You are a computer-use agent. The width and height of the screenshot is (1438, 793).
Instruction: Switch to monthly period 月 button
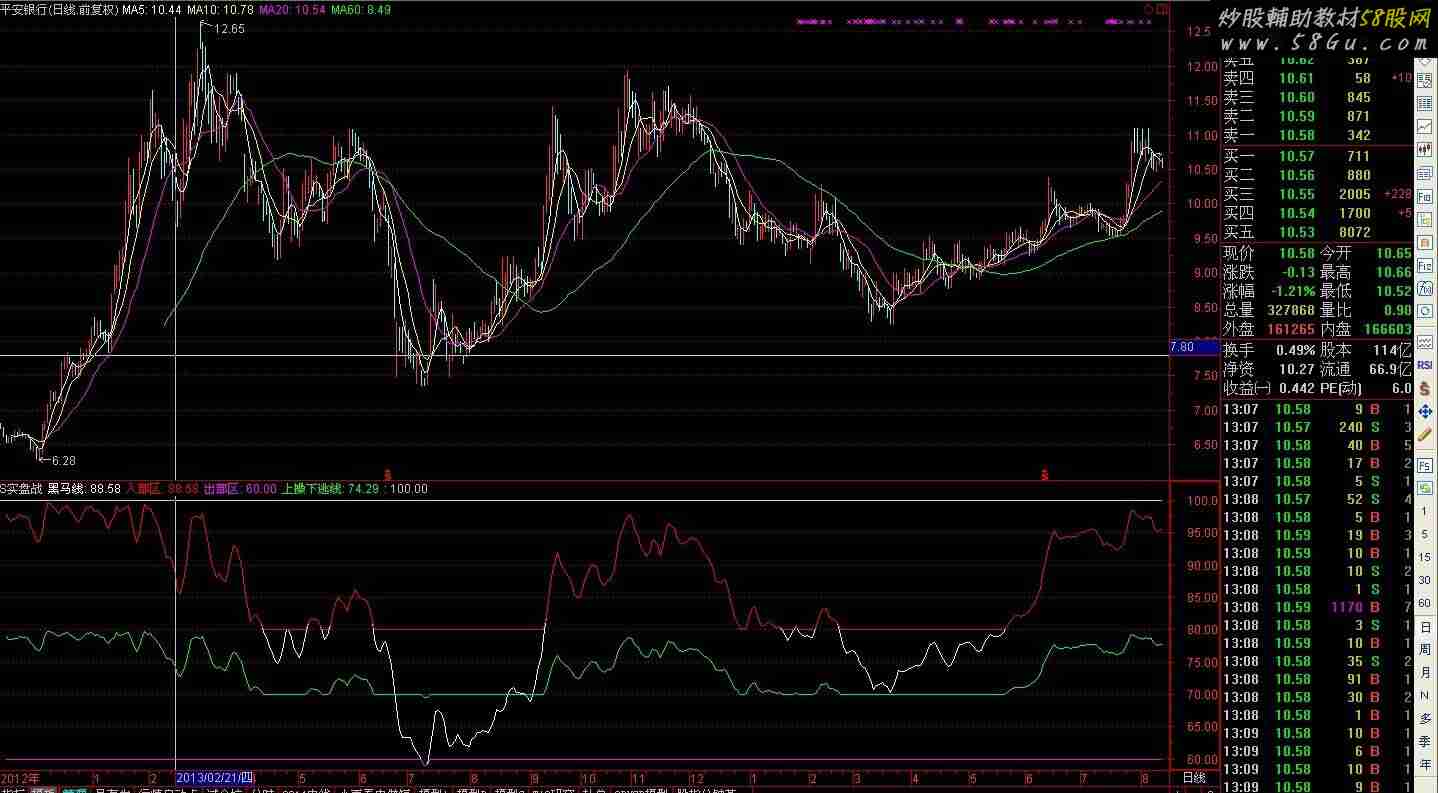[1424, 671]
